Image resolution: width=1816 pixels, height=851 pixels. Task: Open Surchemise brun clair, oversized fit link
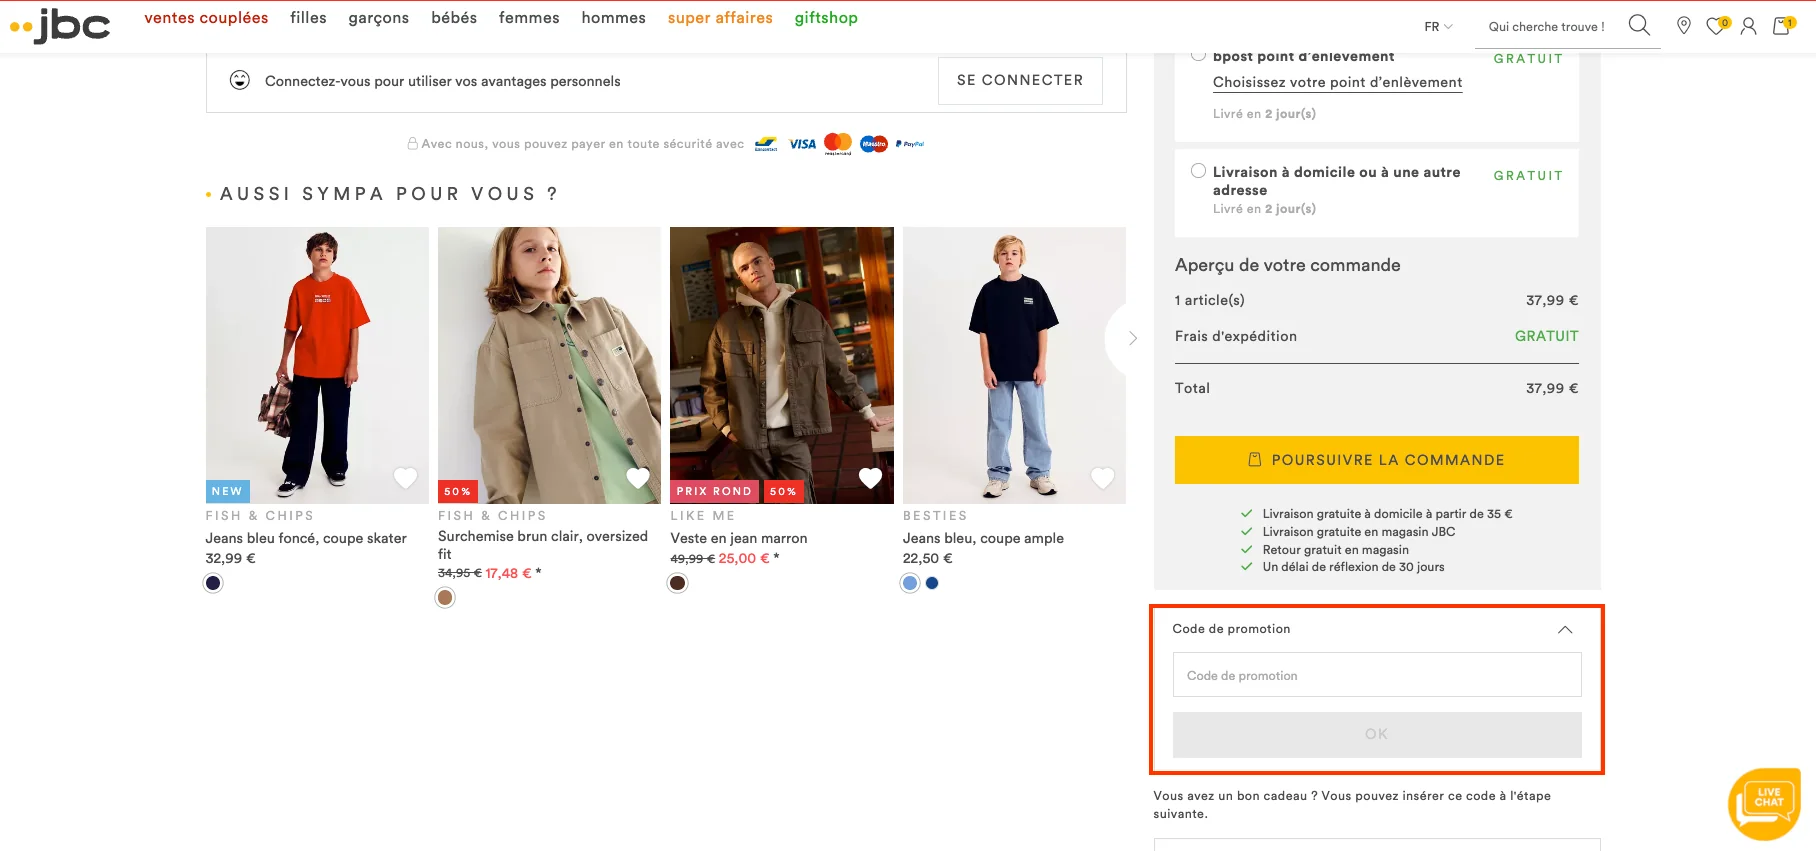(x=543, y=545)
